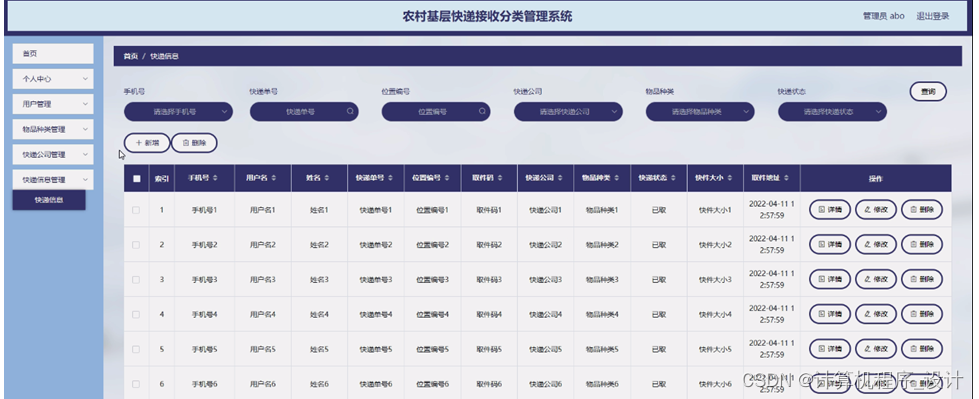The image size is (979, 399).
Task: Click 修改 for row 3
Action: pos(876,279)
